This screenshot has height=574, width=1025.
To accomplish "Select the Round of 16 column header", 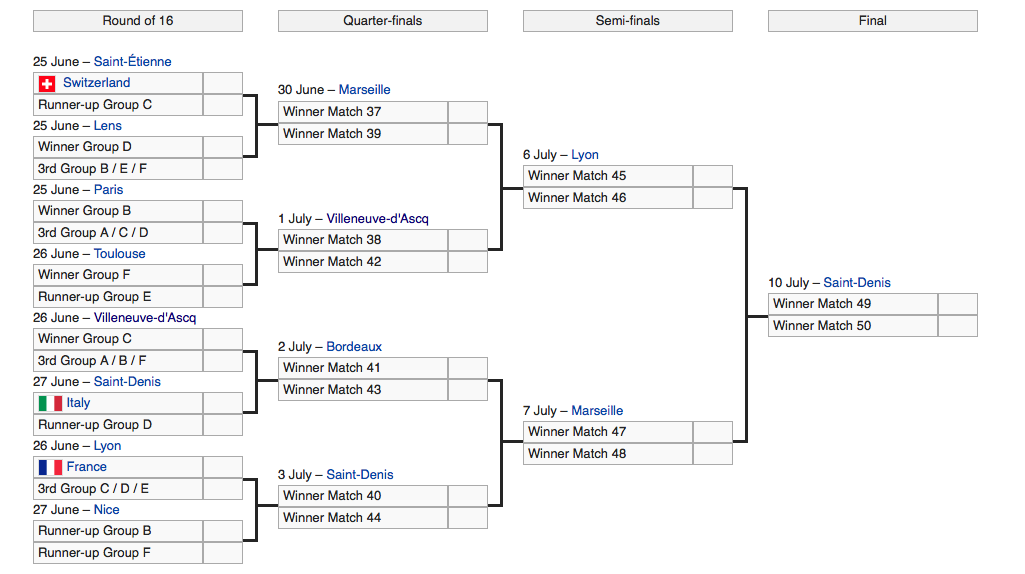I will [x=138, y=21].
